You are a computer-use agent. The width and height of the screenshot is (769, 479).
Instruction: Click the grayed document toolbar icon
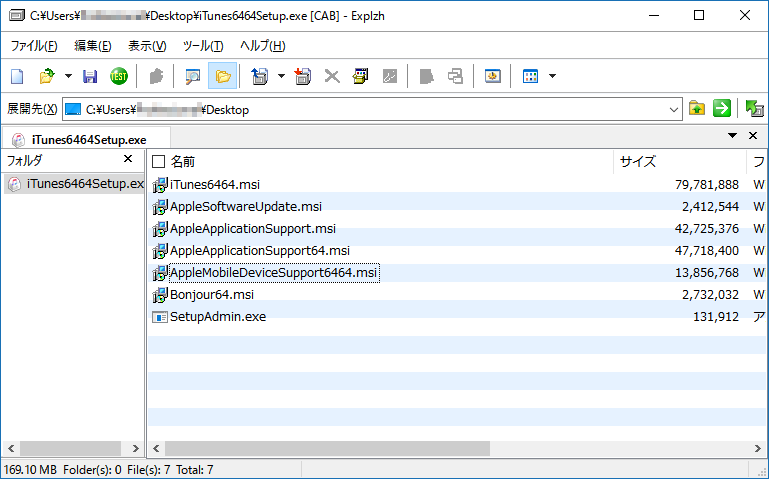[x=426, y=76]
